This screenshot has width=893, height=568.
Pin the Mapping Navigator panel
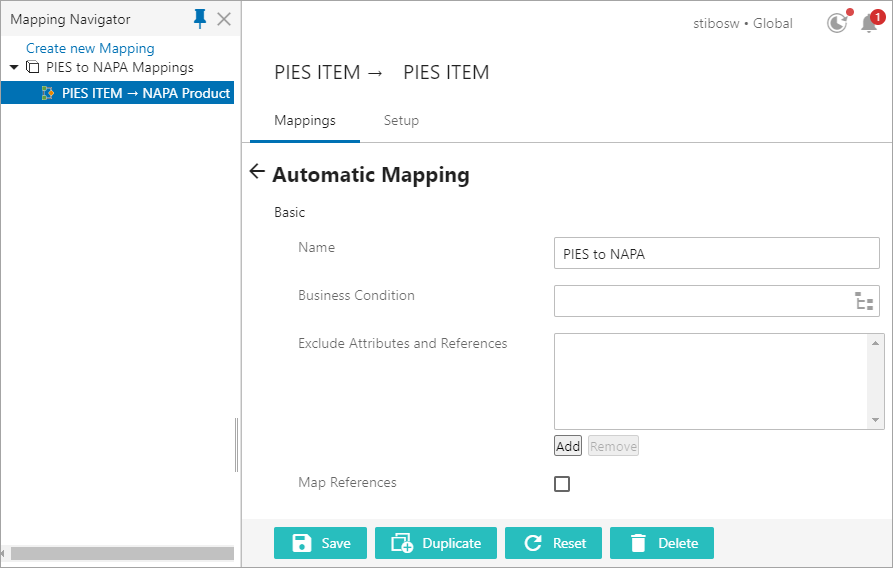click(200, 19)
